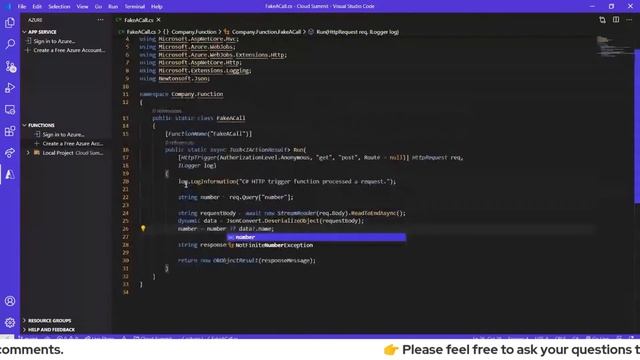Screen dimensions: 640x360
Task: Open the Accounts menu icon
Action: [10, 301]
